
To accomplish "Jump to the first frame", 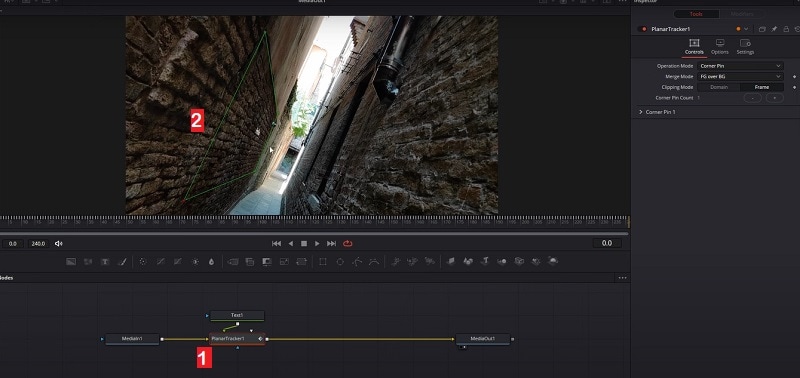I will [x=277, y=244].
